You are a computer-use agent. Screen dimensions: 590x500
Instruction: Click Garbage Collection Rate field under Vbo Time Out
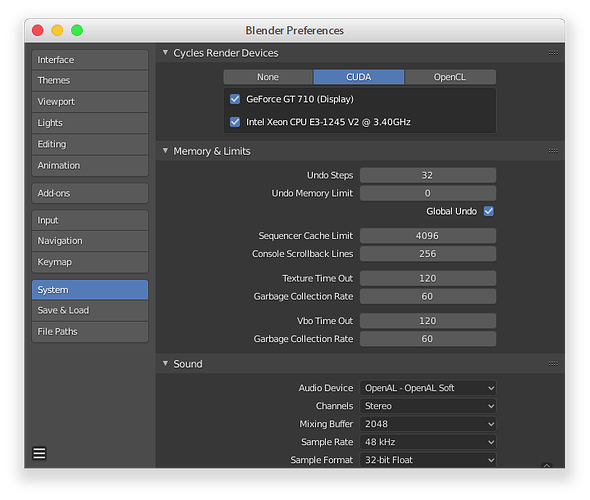point(428,339)
